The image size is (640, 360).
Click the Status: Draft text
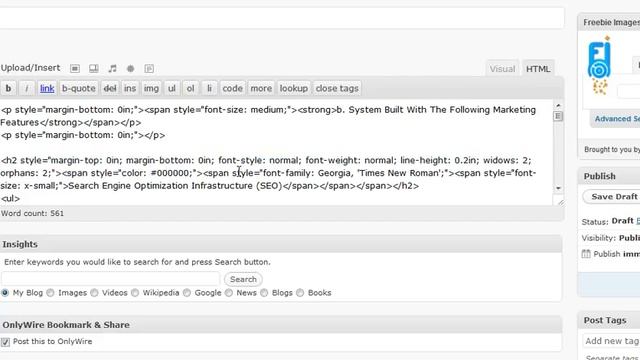tap(607, 221)
